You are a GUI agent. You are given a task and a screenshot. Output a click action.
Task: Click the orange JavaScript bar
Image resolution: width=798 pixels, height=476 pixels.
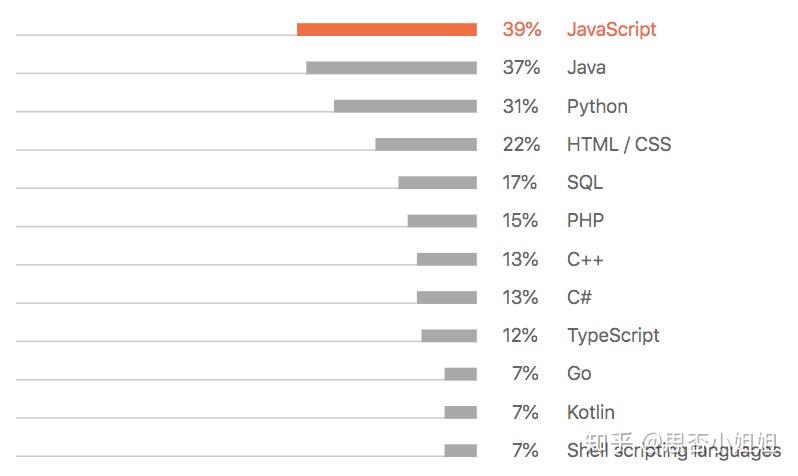[x=387, y=30]
